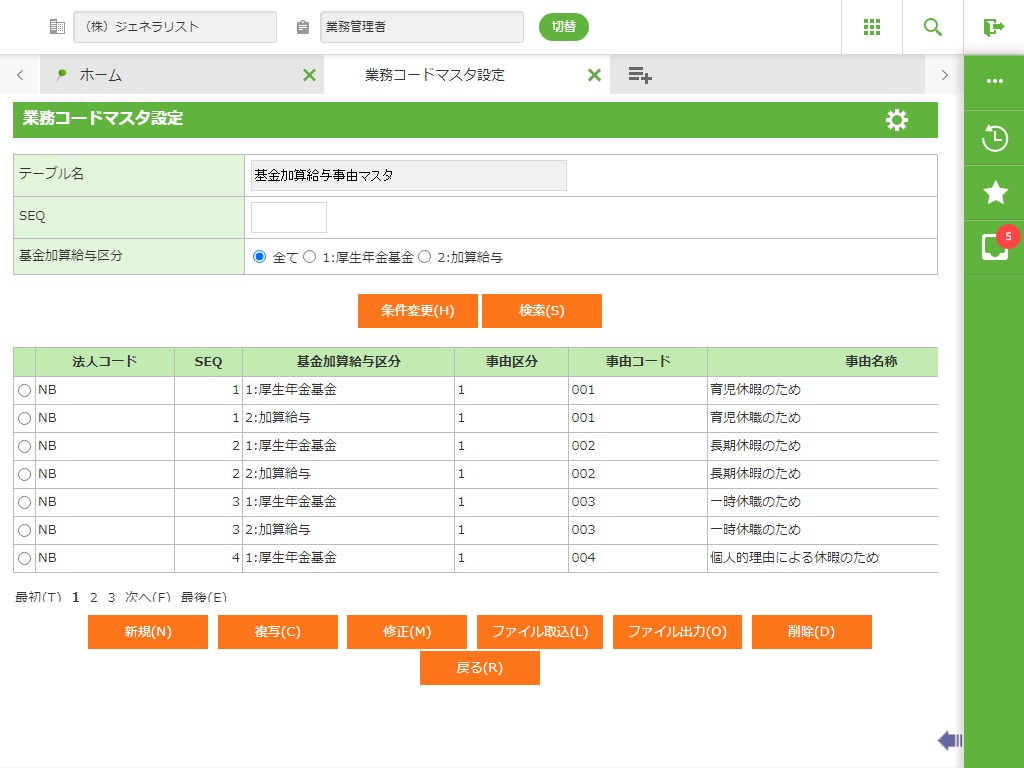Click the add new tab icon
The image size is (1024, 768).
pyautogui.click(x=640, y=75)
